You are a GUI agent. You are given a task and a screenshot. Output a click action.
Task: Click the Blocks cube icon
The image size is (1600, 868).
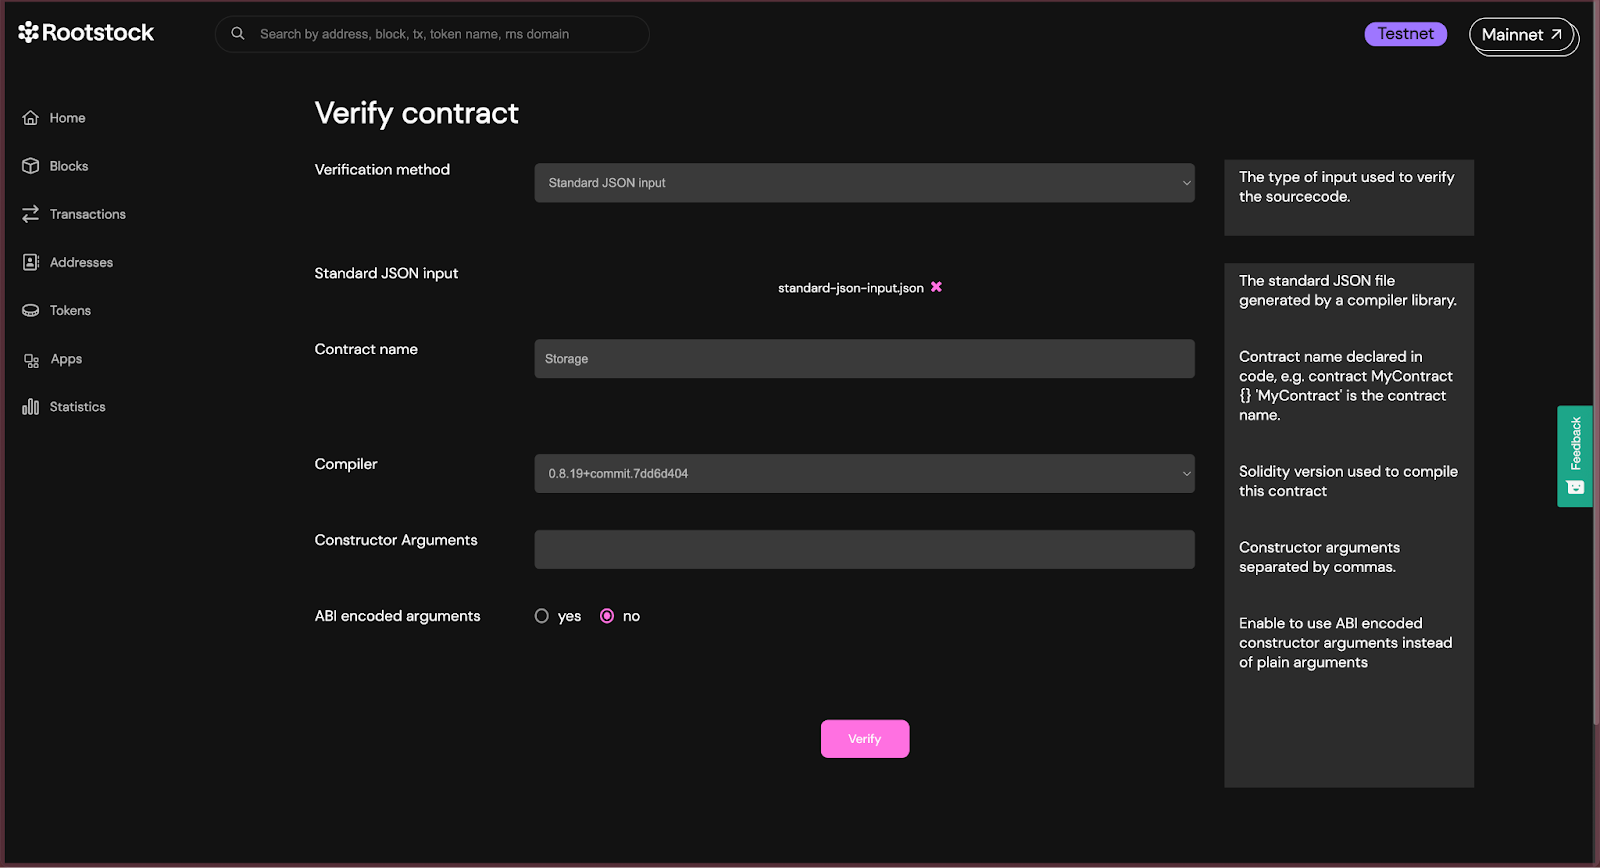(x=31, y=166)
